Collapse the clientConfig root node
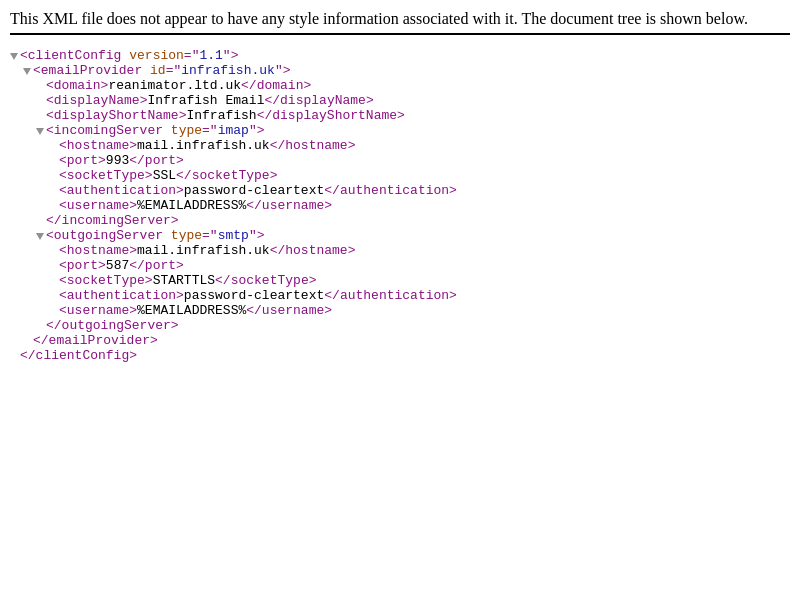The height and width of the screenshot is (600, 800). click(x=14, y=57)
